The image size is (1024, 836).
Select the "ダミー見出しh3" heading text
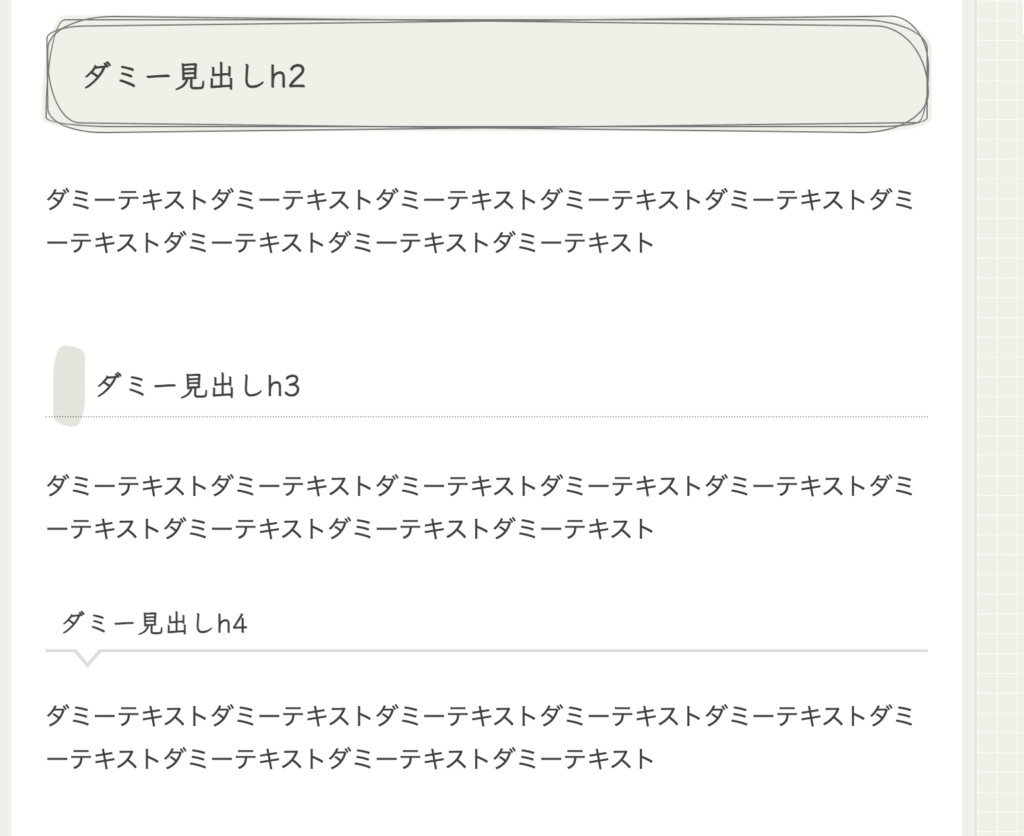coord(198,386)
